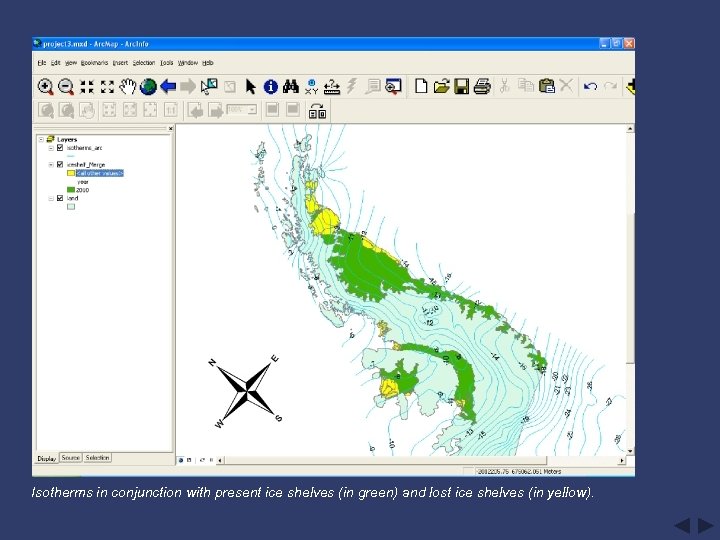
Task: Collapse the iceshelf_Merge layer legend
Action: click(51, 165)
